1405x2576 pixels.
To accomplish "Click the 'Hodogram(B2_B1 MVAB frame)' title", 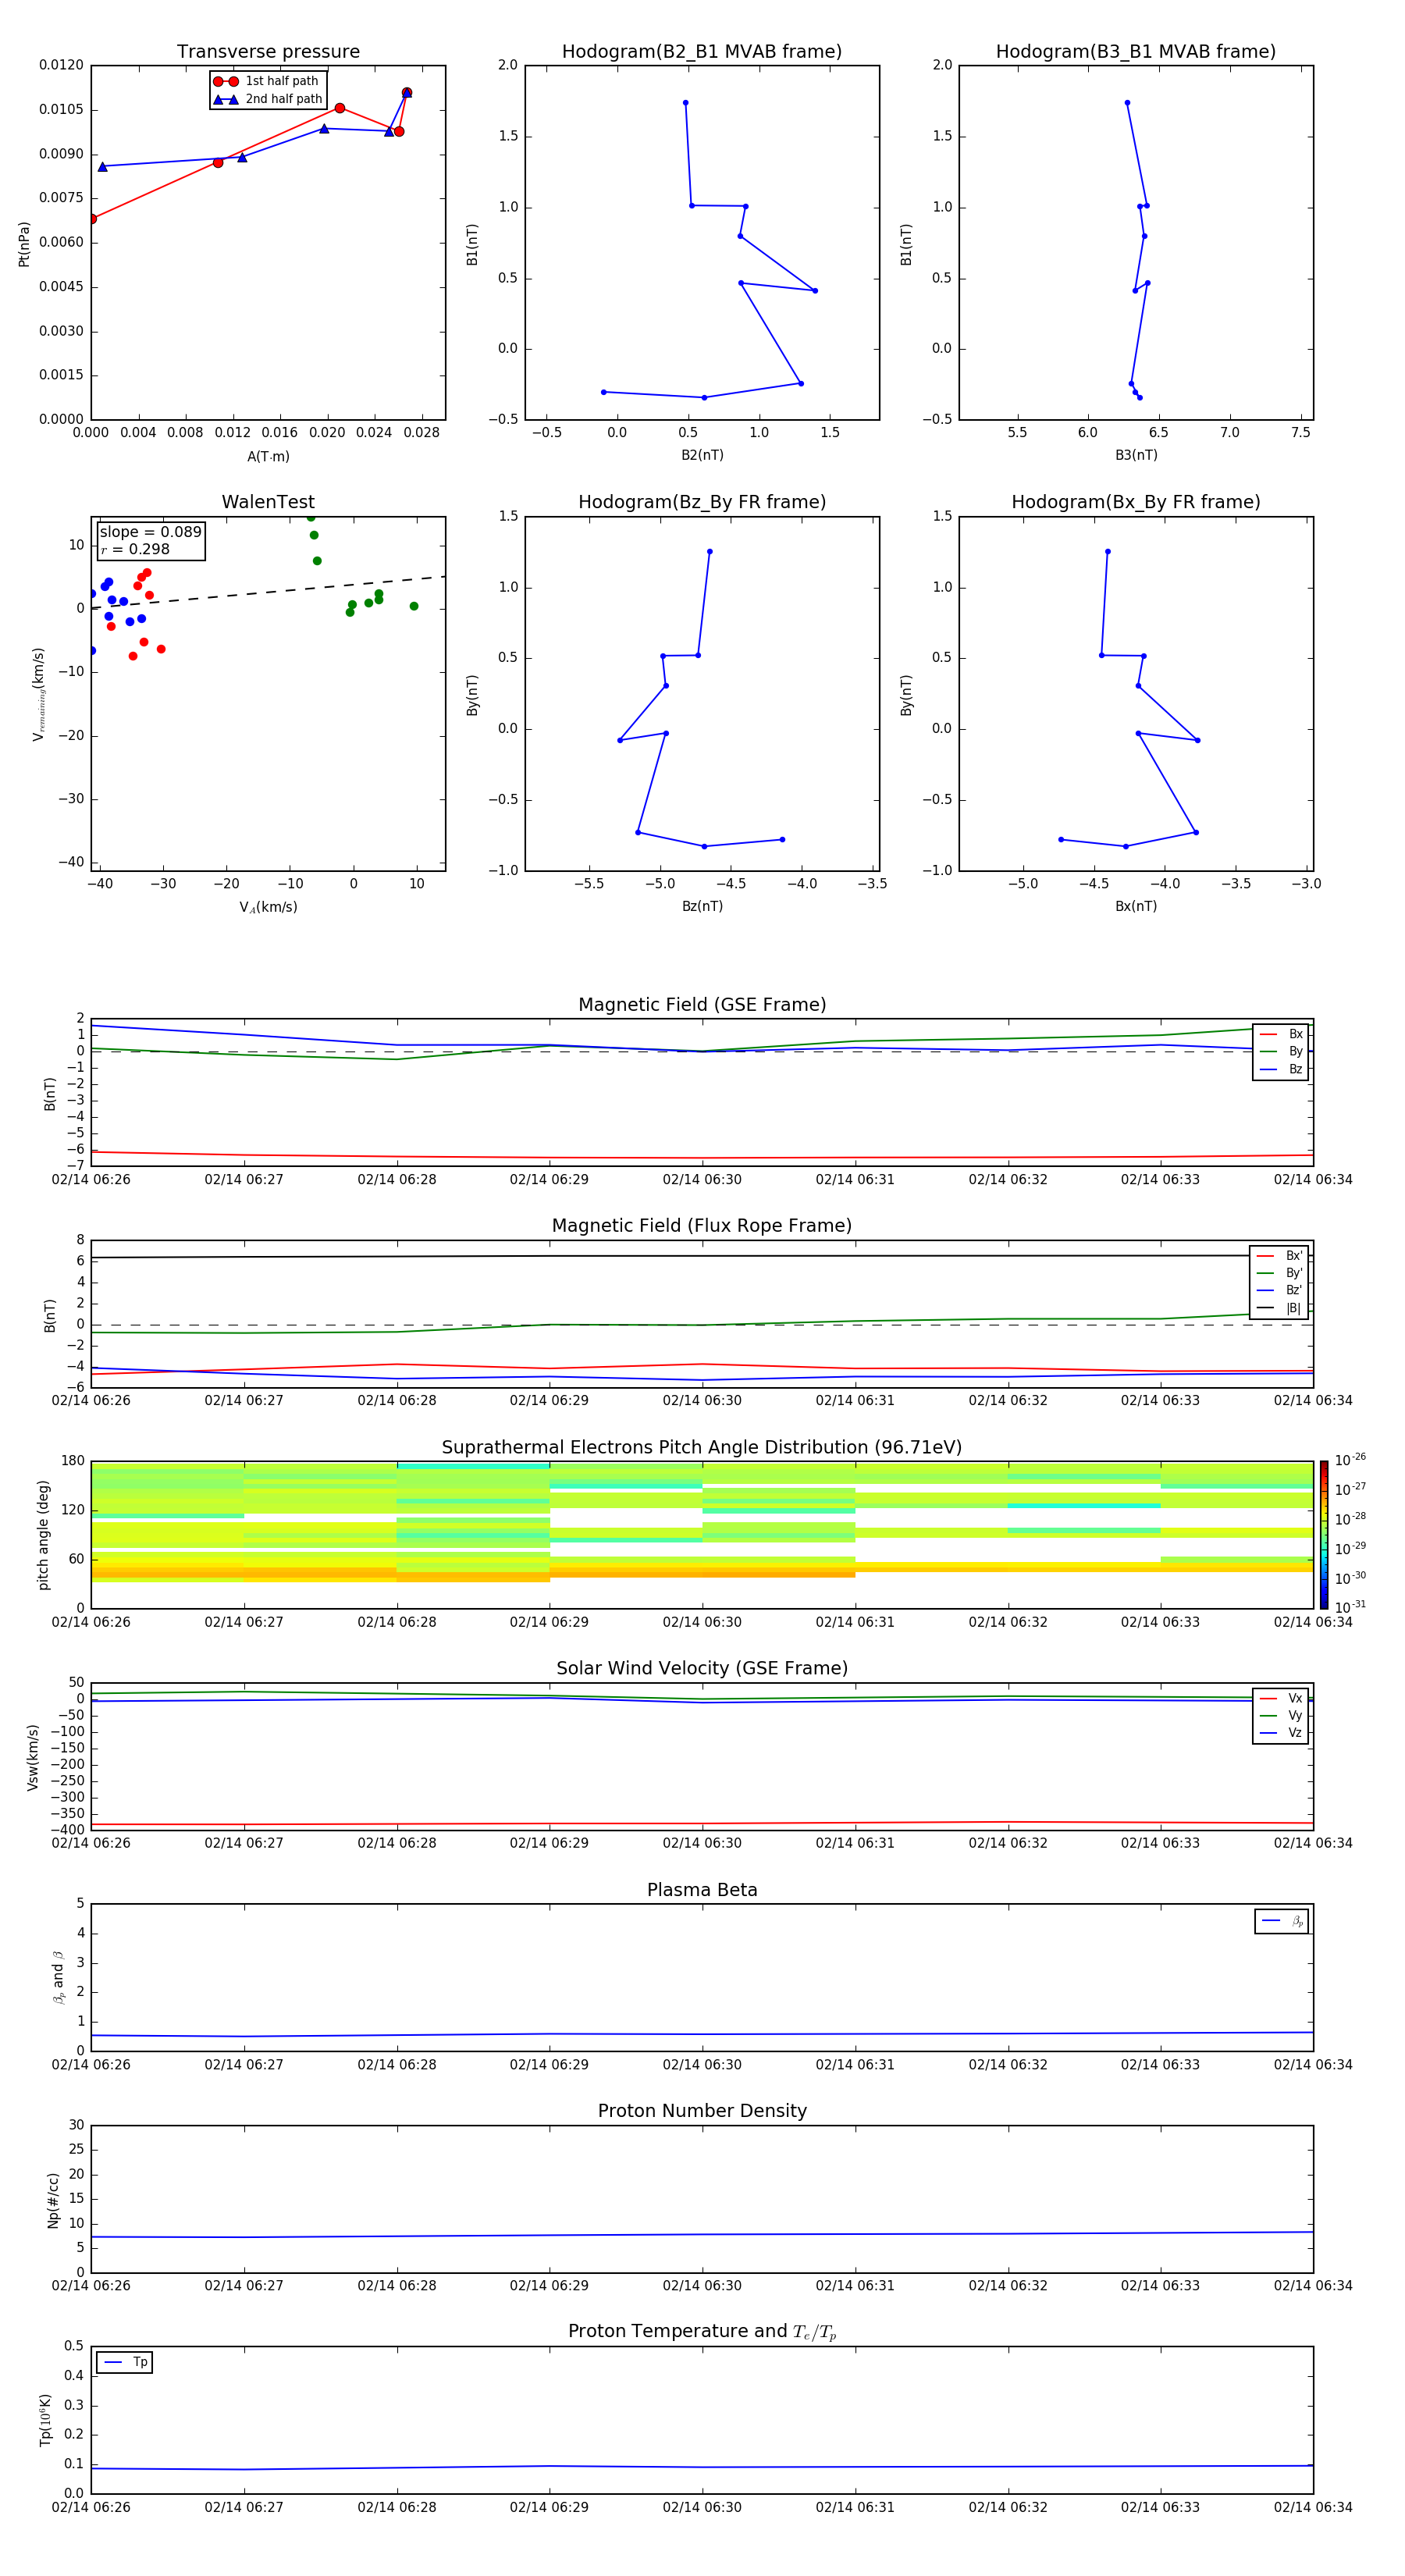I will (x=702, y=52).
